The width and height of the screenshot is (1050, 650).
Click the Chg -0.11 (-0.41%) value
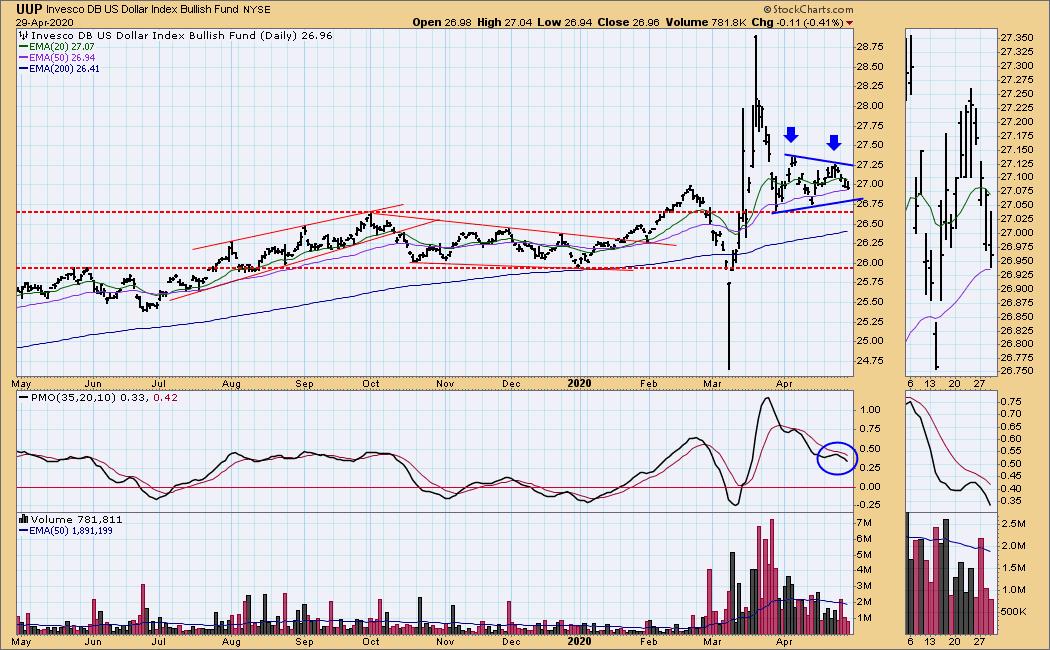click(798, 22)
